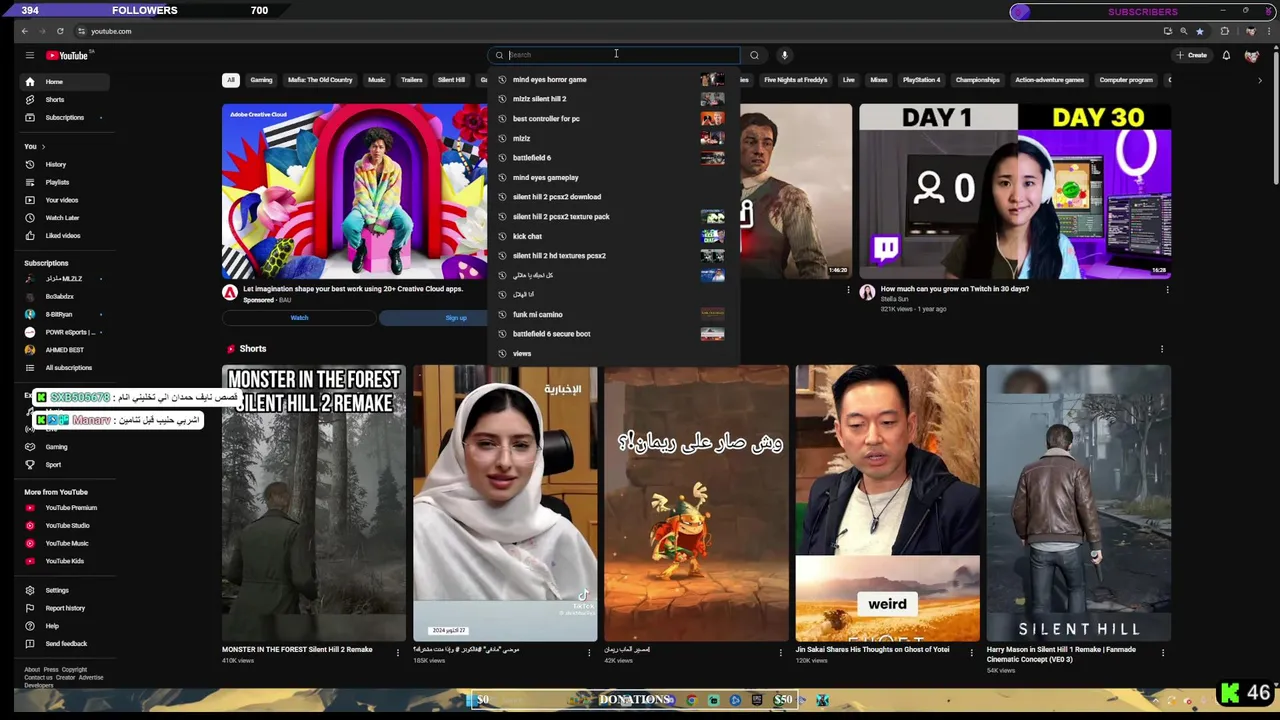The width and height of the screenshot is (1280, 720).
Task: Open History in the sidebar
Action: (x=55, y=164)
